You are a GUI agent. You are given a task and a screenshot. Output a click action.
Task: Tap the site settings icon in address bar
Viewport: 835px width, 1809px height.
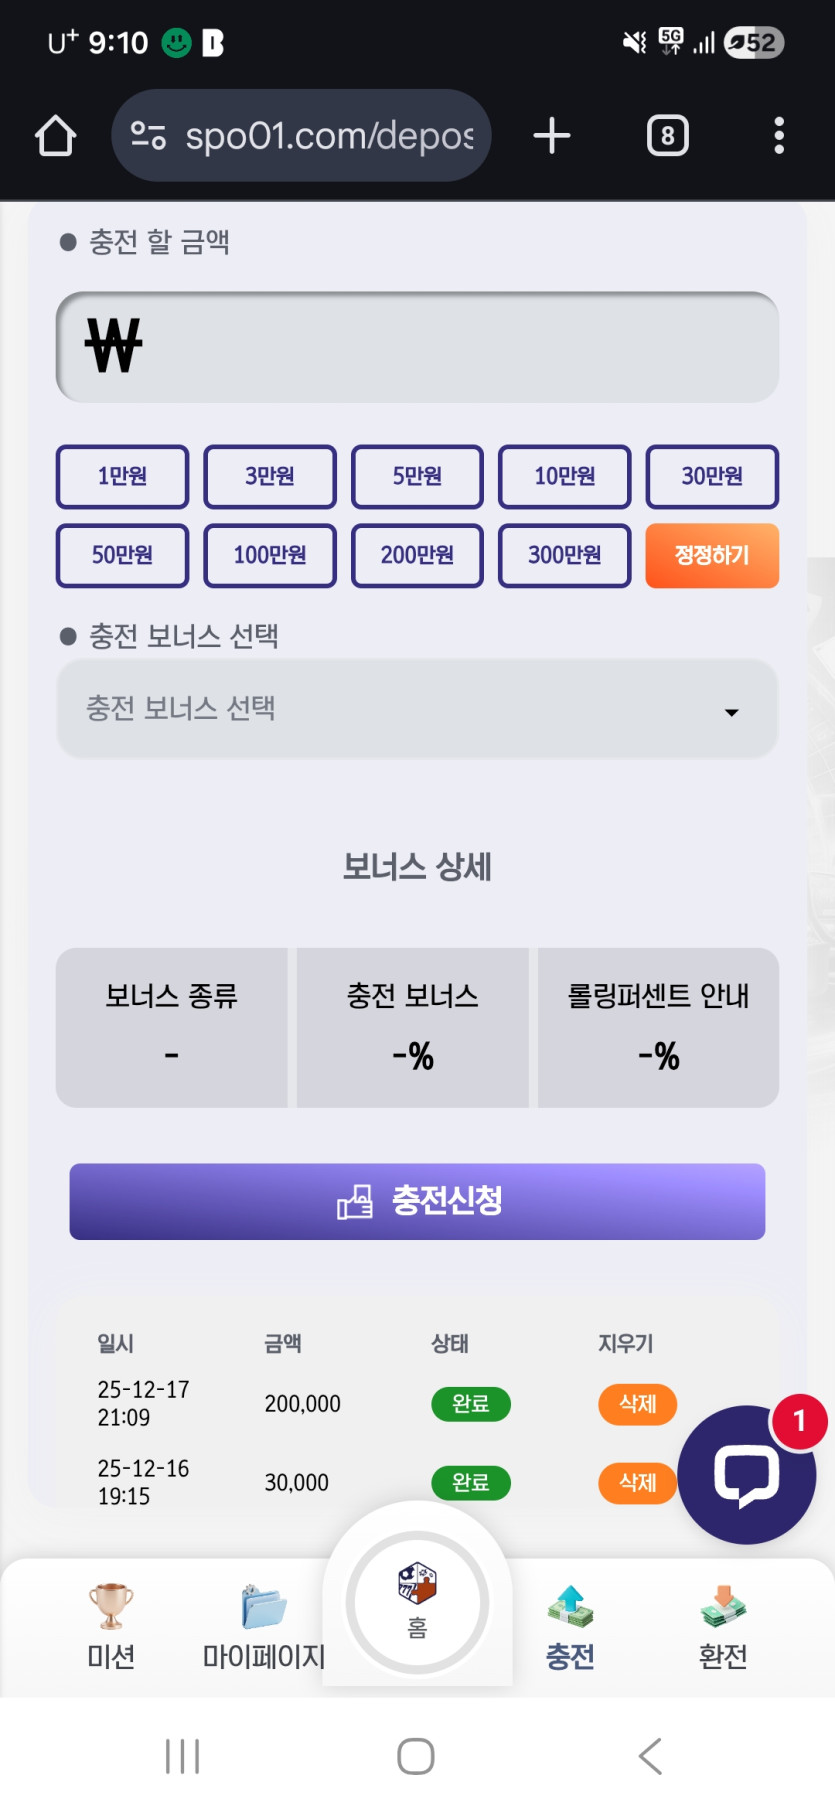point(148,136)
